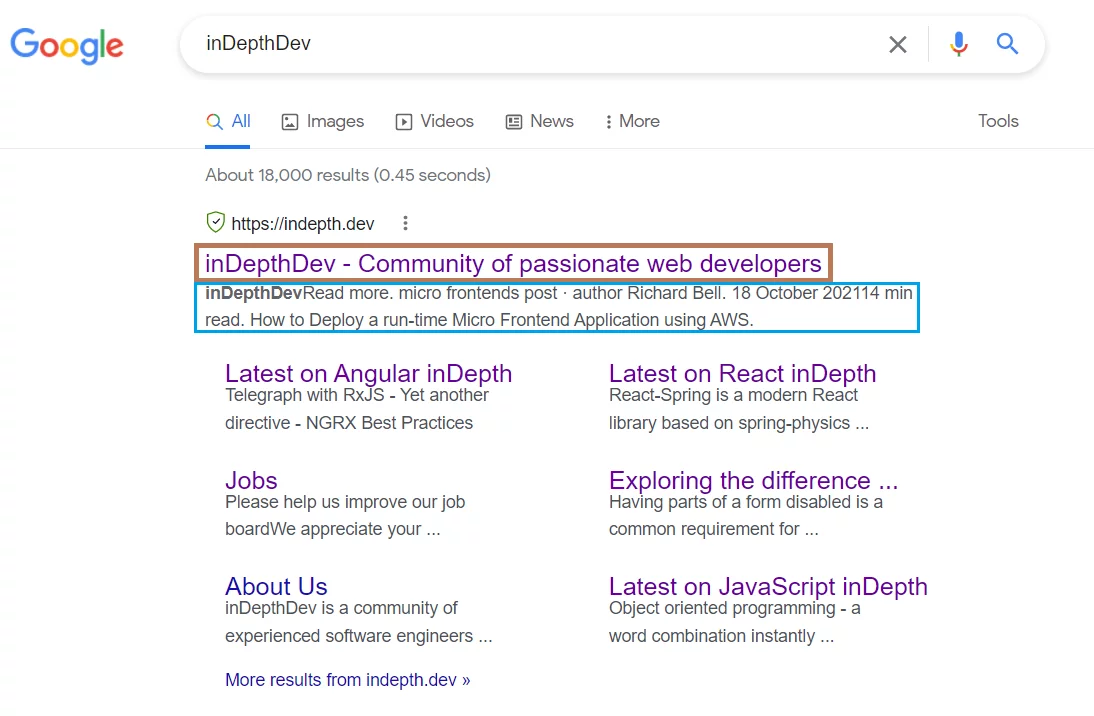Click the Please help us improve our job description
1094x716 pixels.
pyautogui.click(x=345, y=515)
